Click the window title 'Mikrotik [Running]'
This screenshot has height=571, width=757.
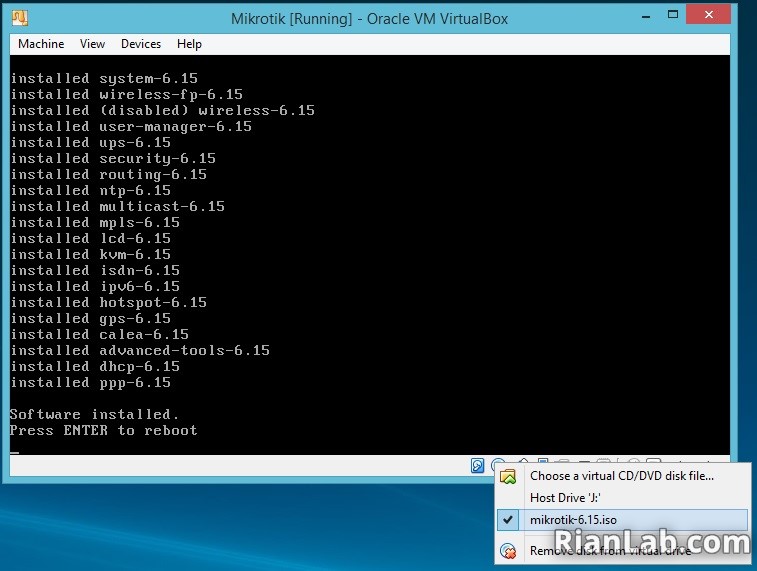(292, 19)
